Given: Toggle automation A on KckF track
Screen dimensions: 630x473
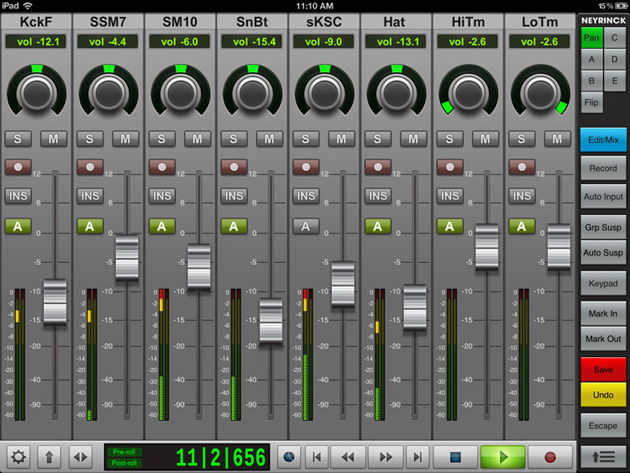Looking at the screenshot, I should pos(18,226).
